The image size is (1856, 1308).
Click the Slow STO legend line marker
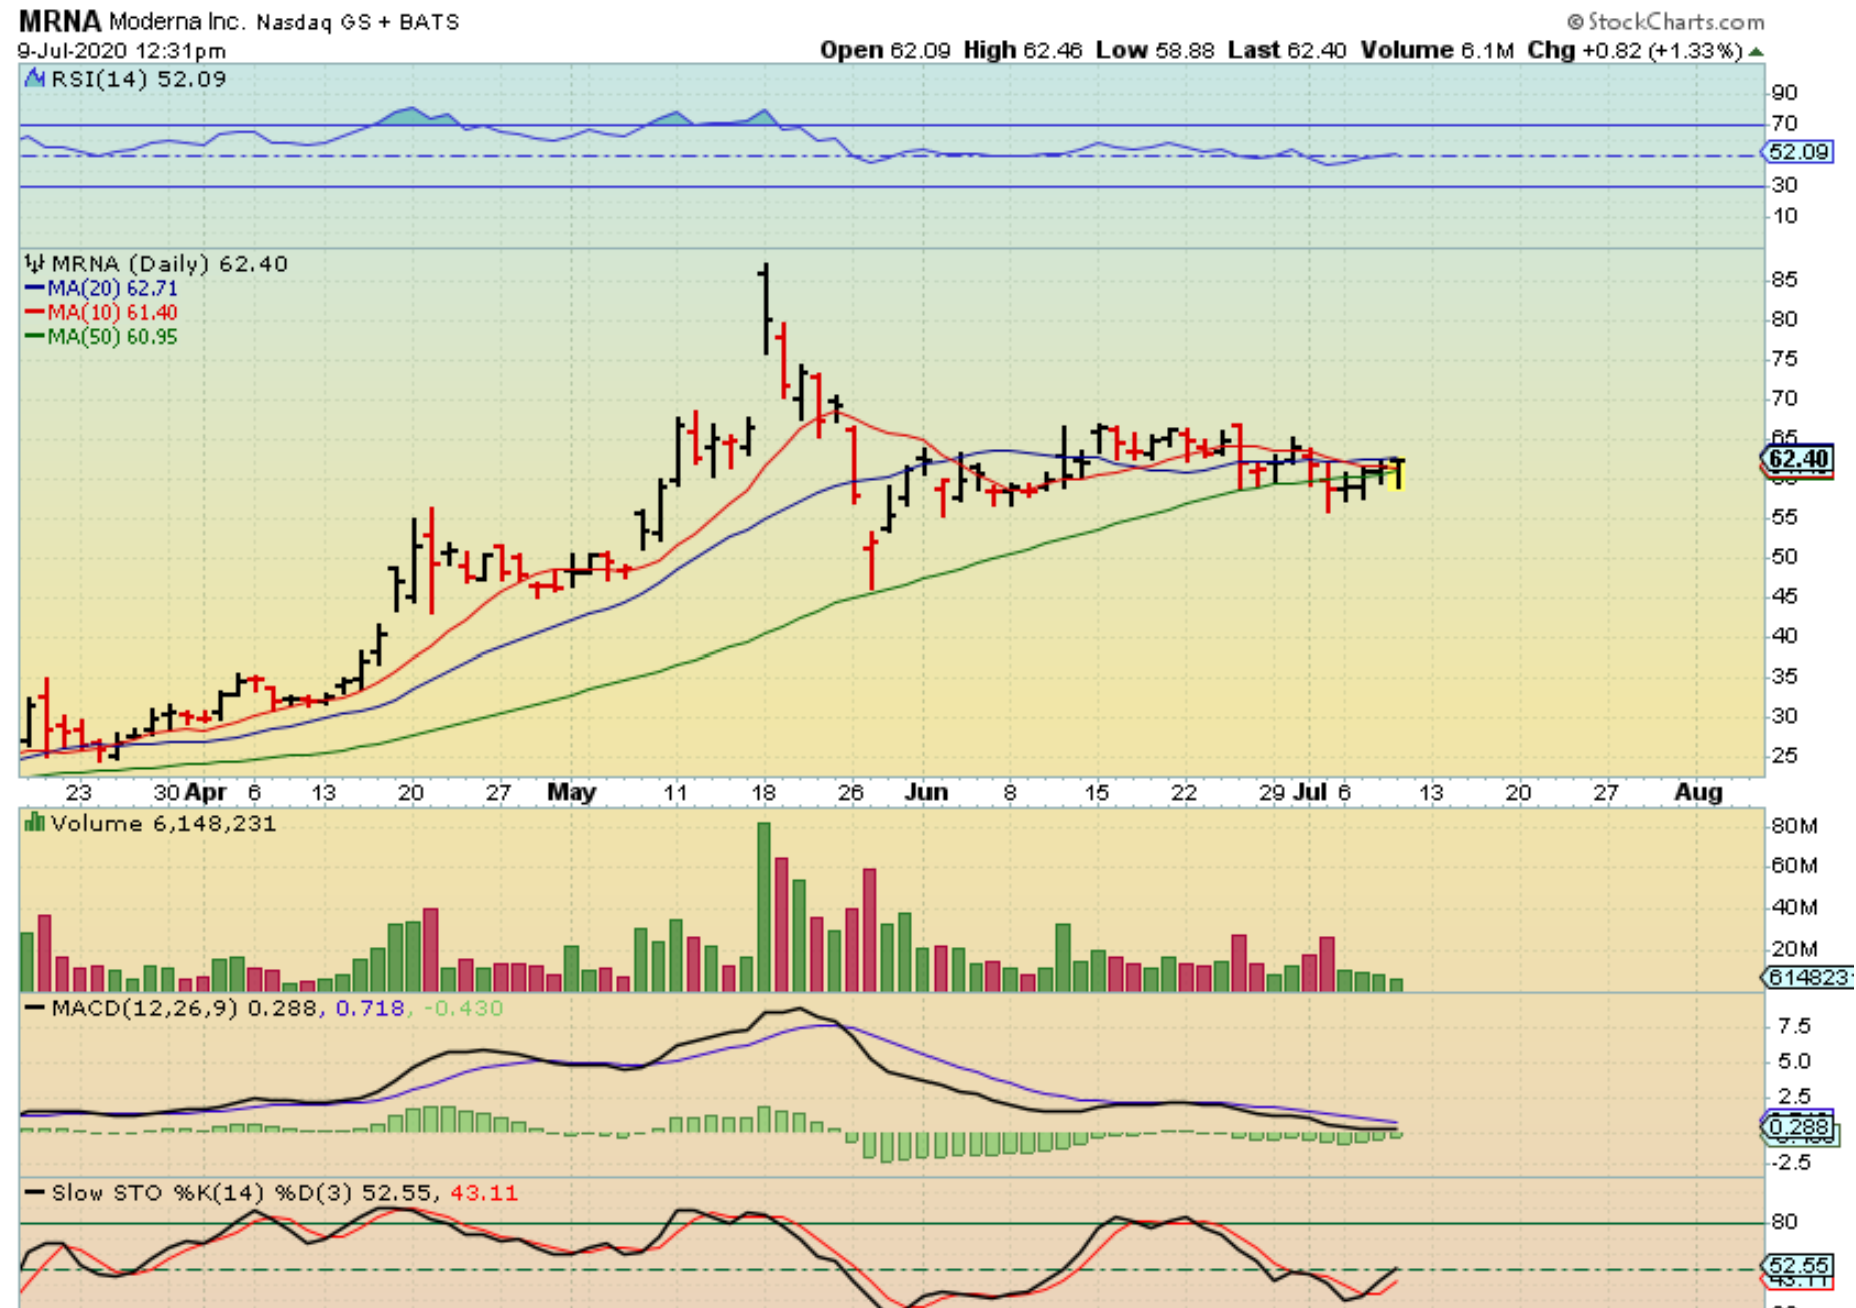click(x=35, y=1193)
